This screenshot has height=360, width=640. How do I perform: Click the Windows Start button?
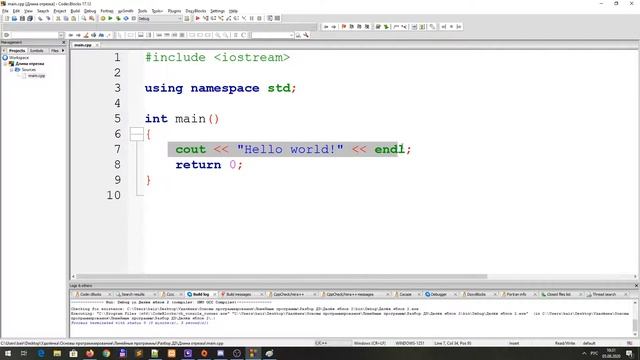coord(8,353)
